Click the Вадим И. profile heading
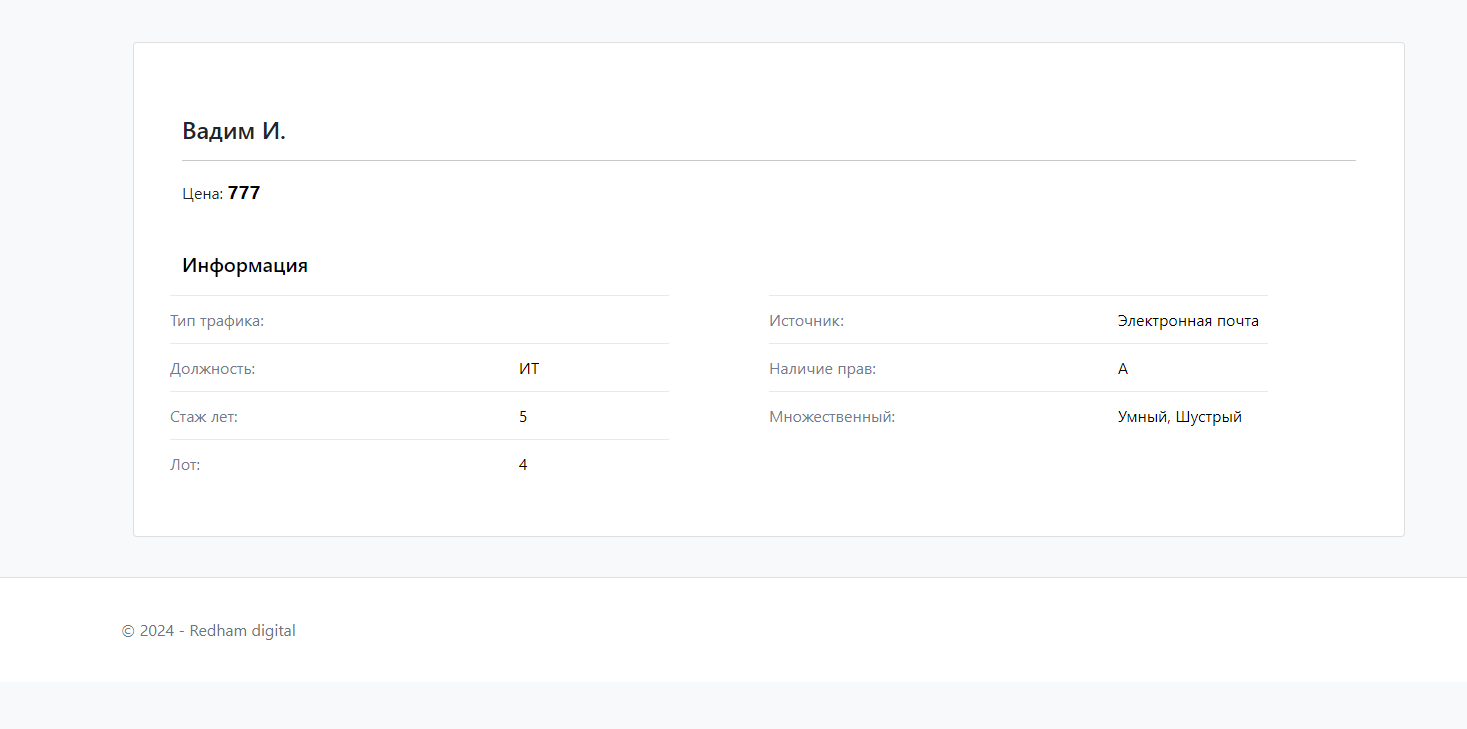1467x729 pixels. (234, 131)
